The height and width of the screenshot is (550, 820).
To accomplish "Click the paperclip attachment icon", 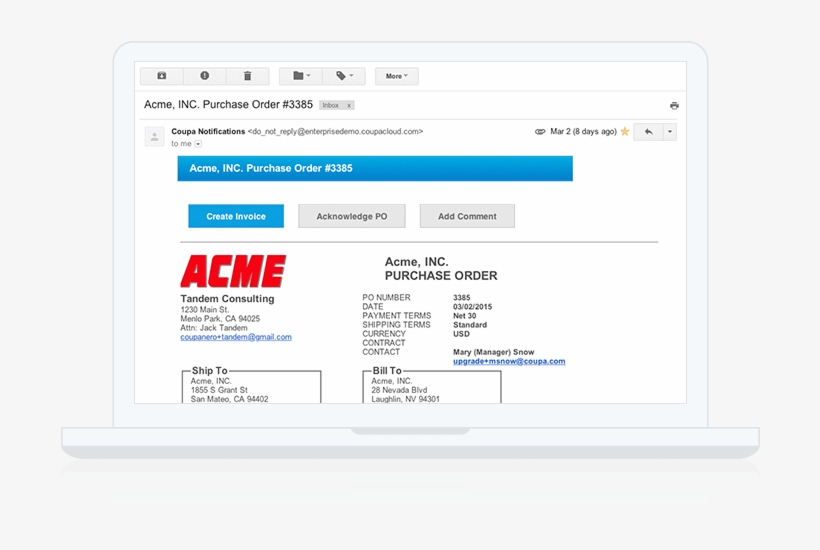I will pos(540,131).
